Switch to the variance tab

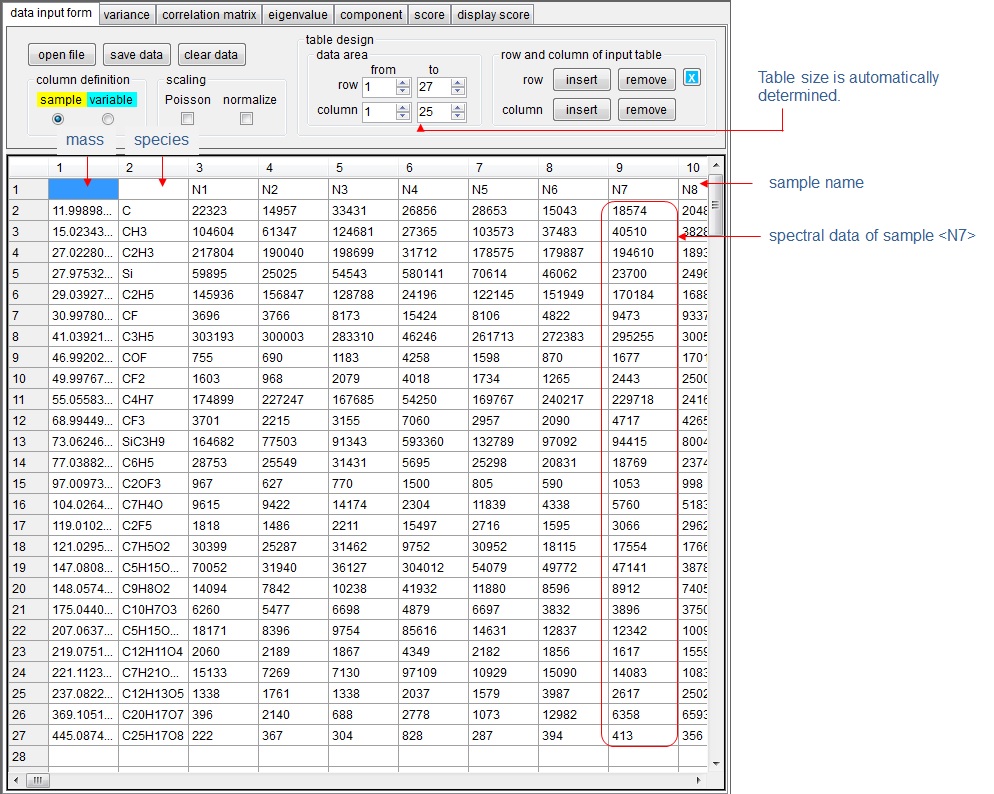(126, 14)
